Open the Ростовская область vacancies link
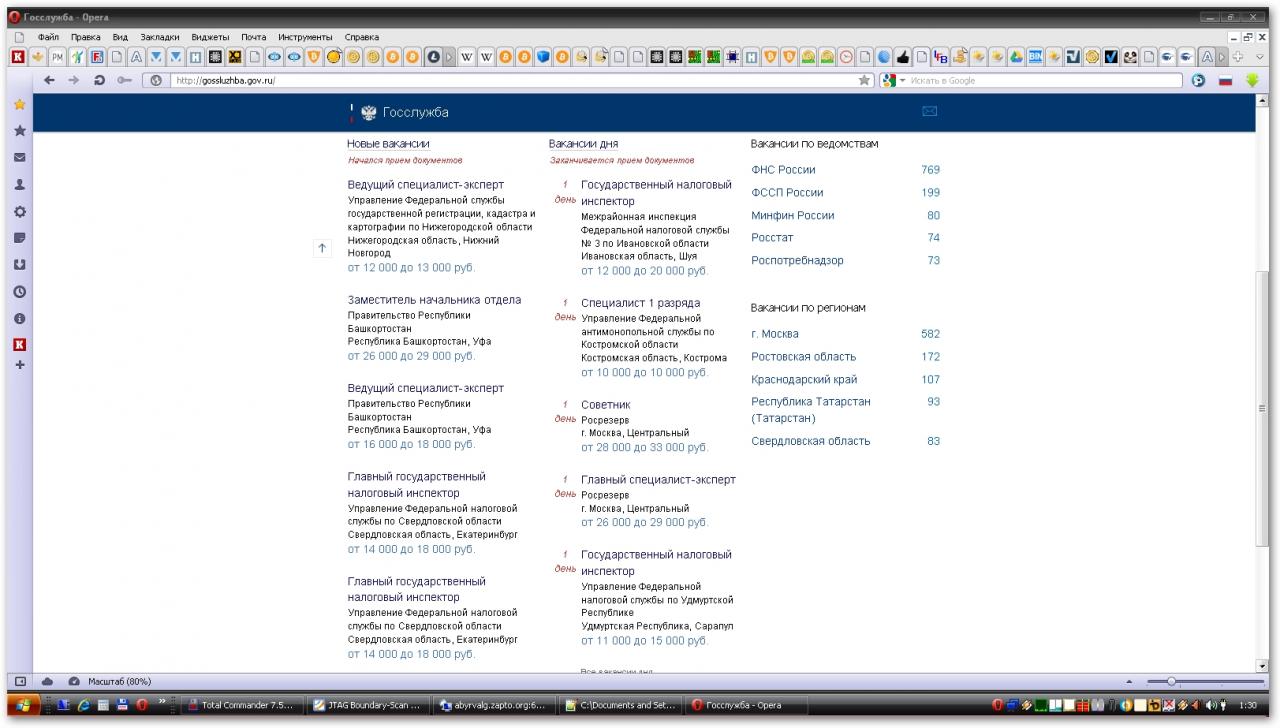 (x=803, y=357)
